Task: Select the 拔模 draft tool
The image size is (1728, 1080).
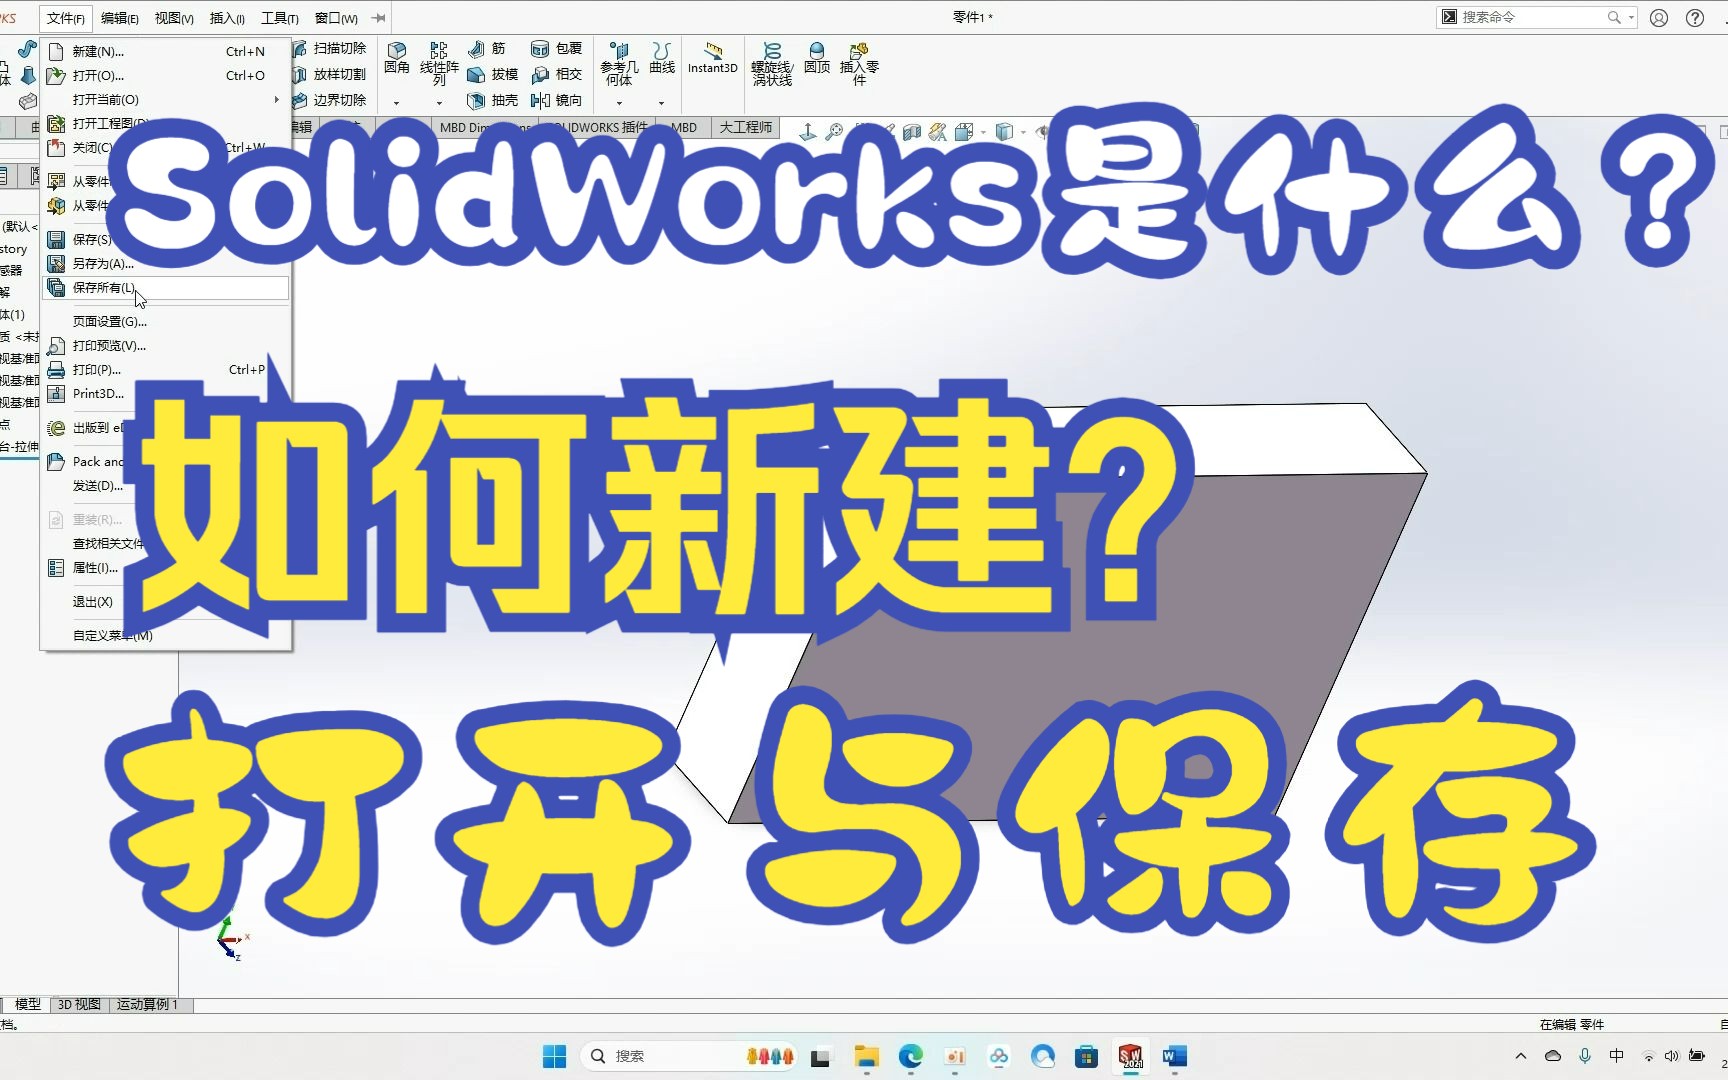Action: [x=493, y=74]
